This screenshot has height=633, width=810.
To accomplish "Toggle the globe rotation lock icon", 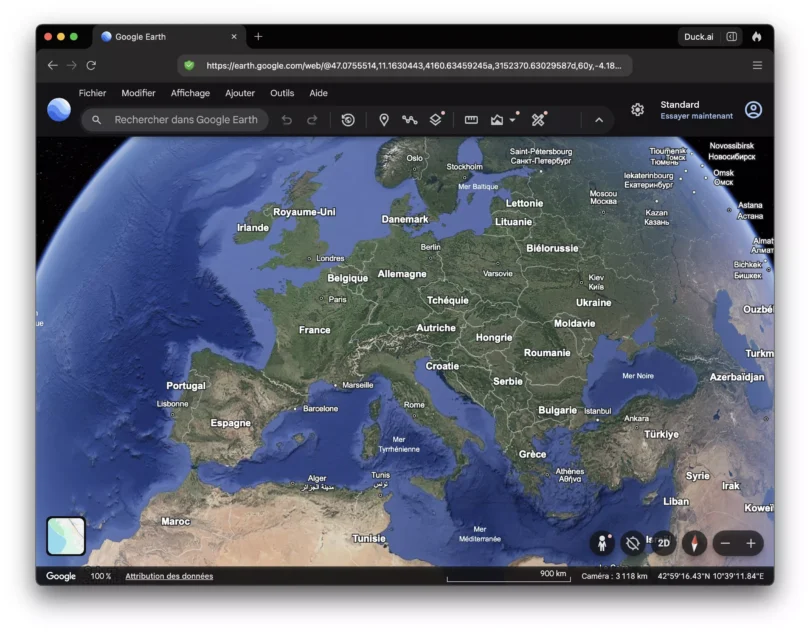I will coord(633,543).
